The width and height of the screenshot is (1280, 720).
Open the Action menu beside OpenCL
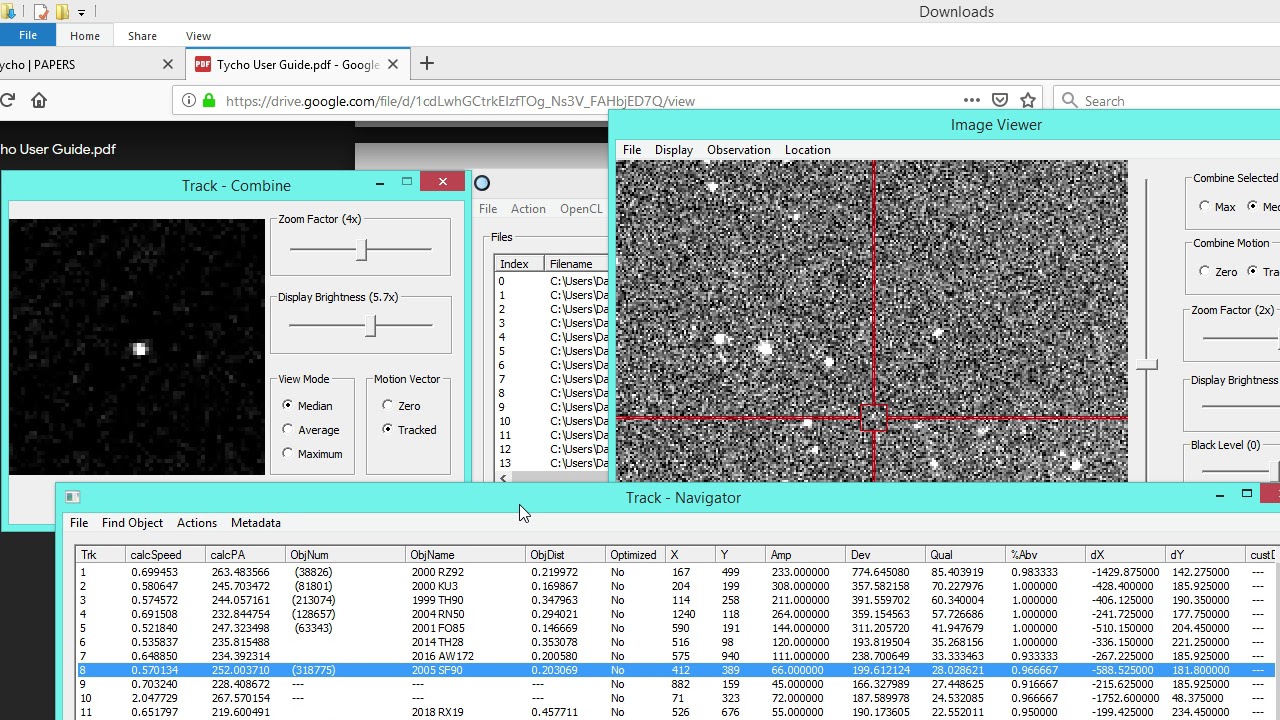(x=528, y=209)
